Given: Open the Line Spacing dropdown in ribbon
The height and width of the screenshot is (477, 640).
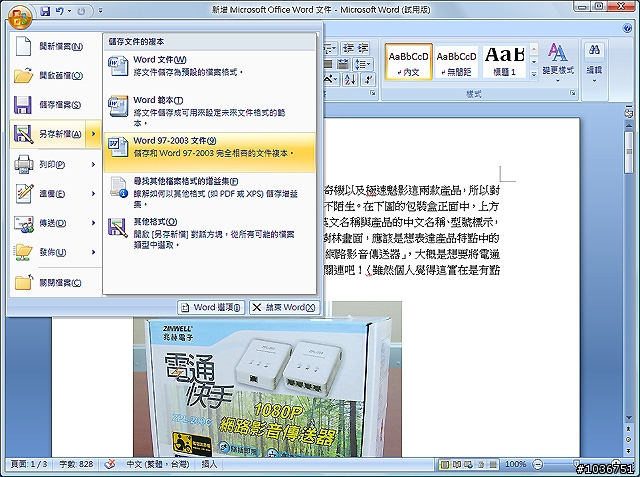Looking at the screenshot, I should pyautogui.click(x=362, y=64).
